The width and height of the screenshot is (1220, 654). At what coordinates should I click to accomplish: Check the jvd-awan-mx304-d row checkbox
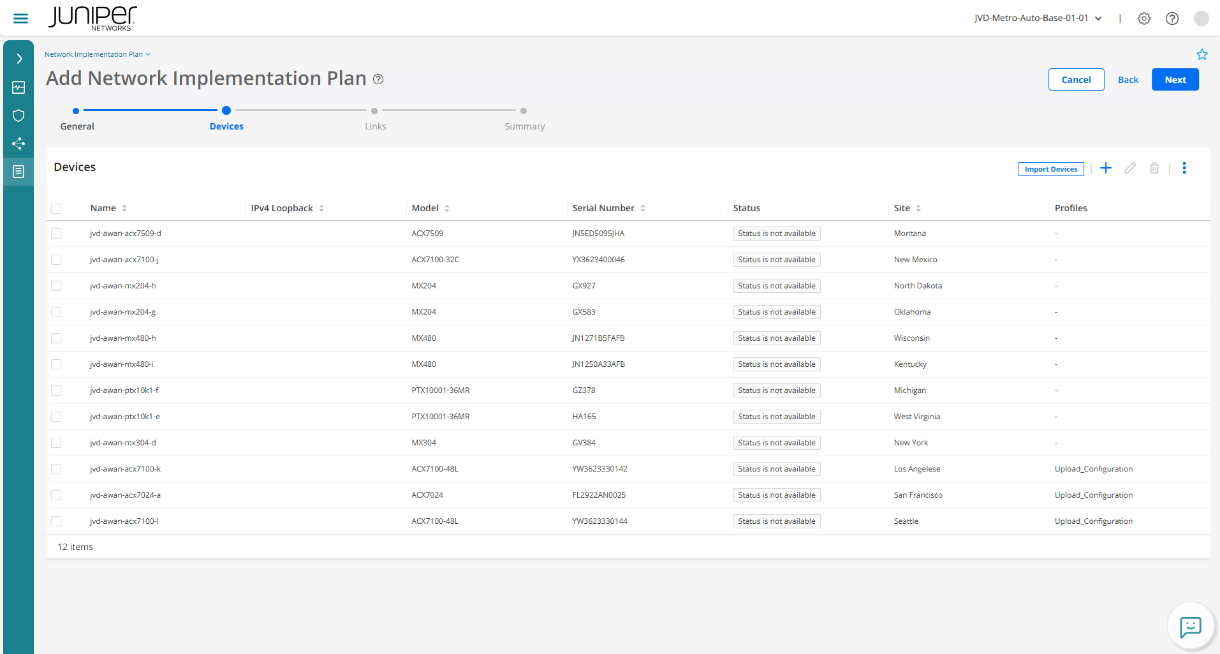[56, 443]
